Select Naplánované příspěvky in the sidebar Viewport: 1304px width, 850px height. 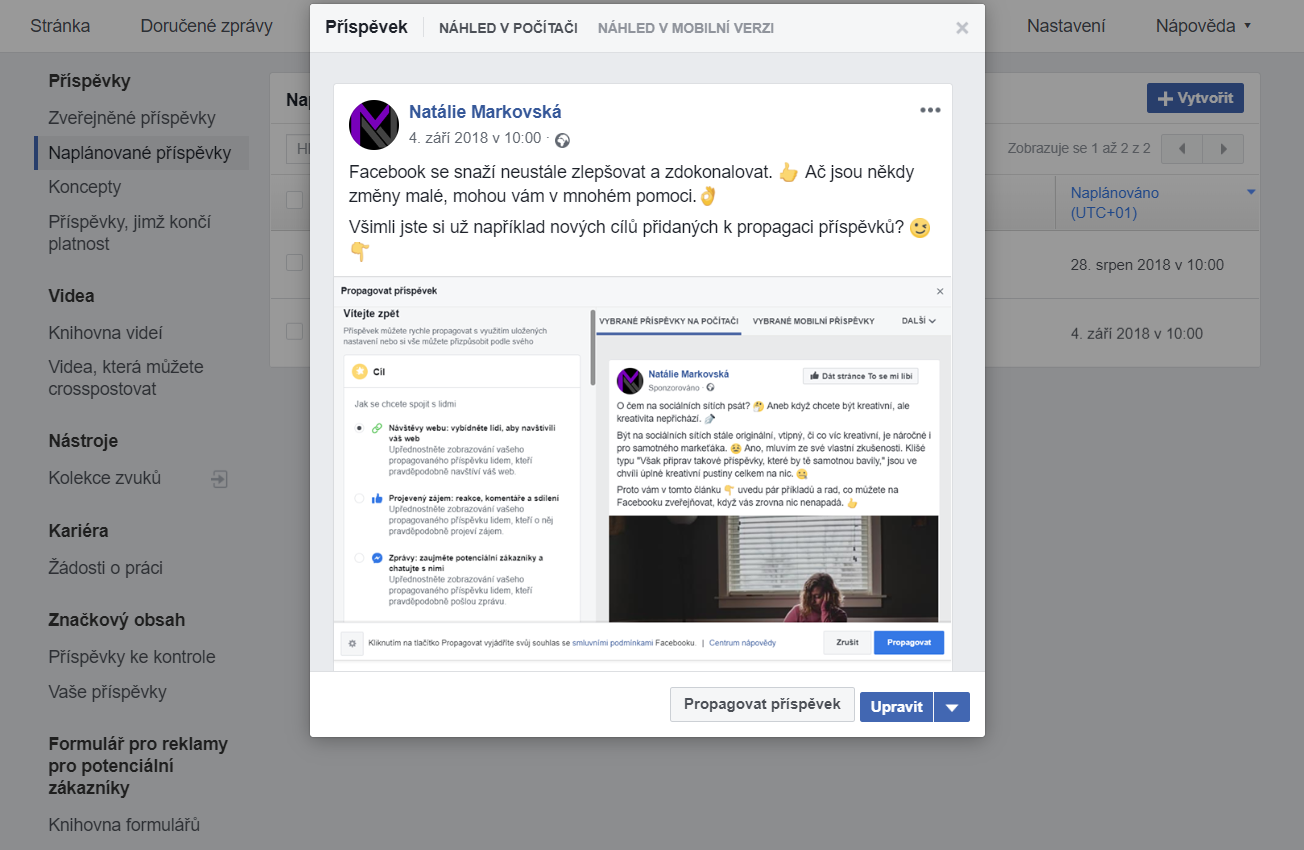coord(140,153)
